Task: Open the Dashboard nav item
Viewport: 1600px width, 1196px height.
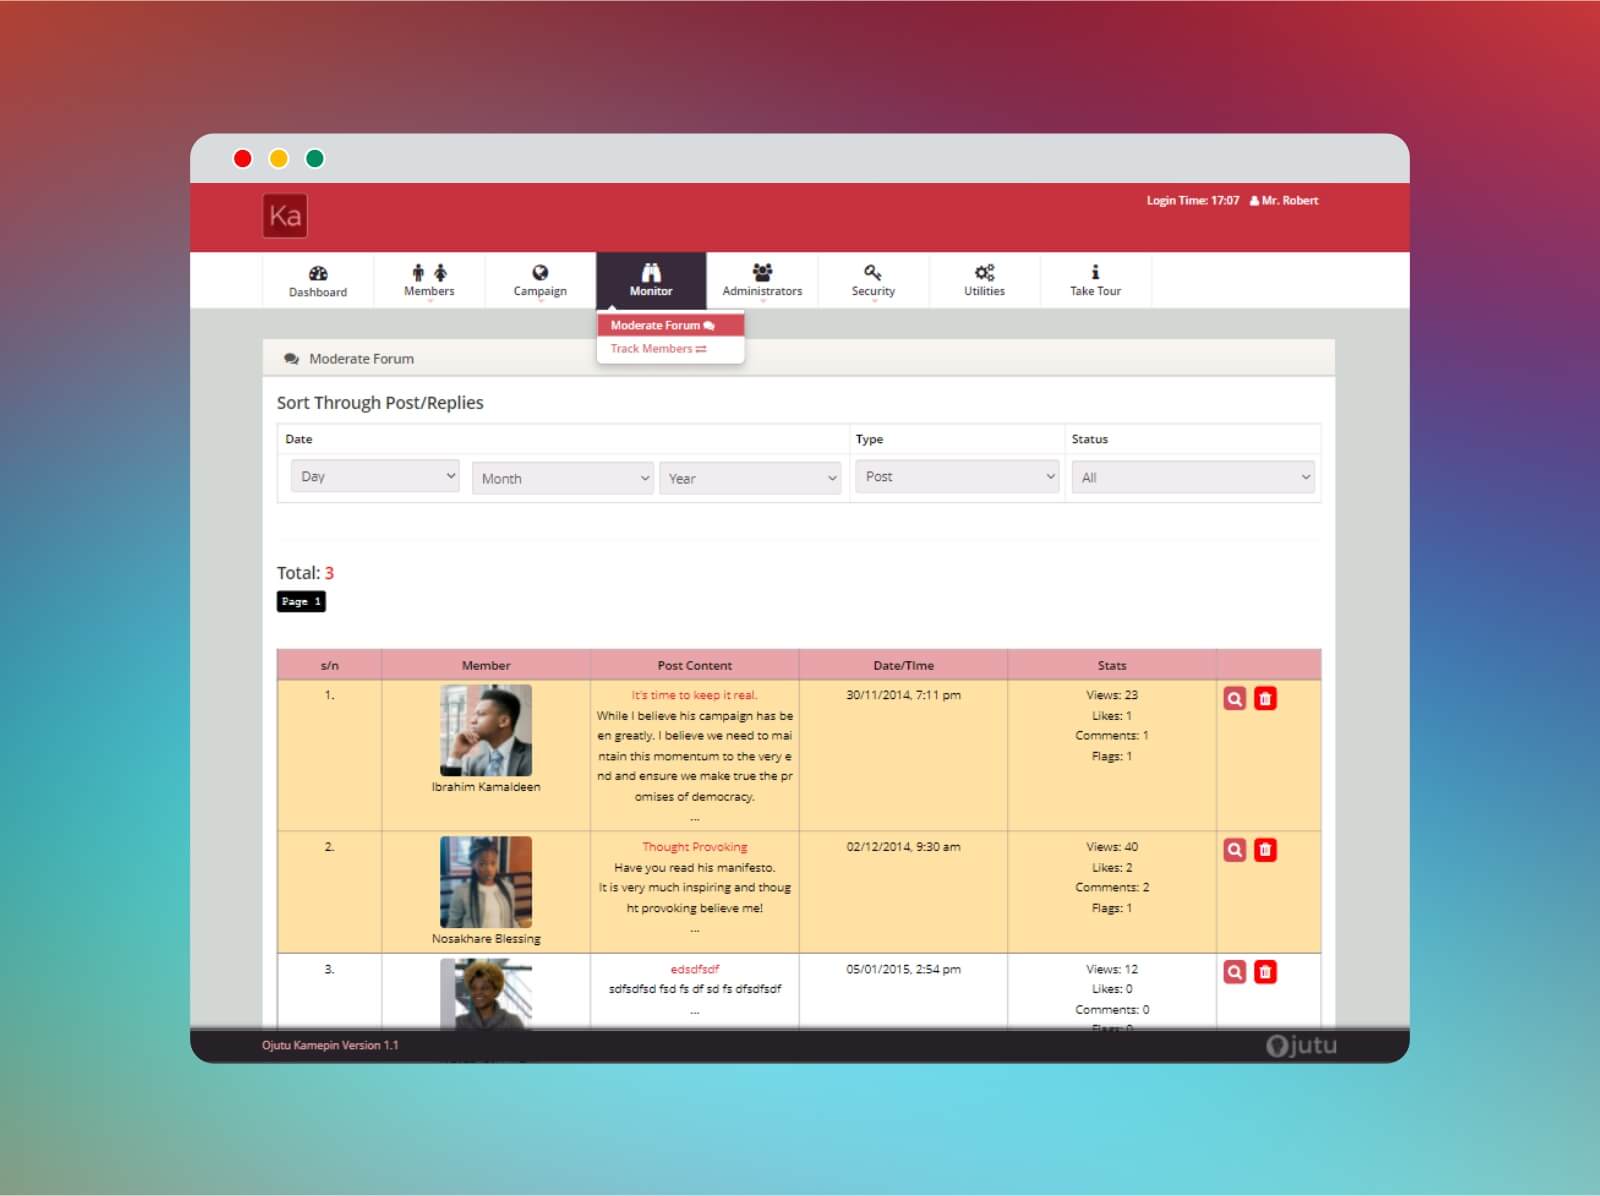Action: pos(318,281)
